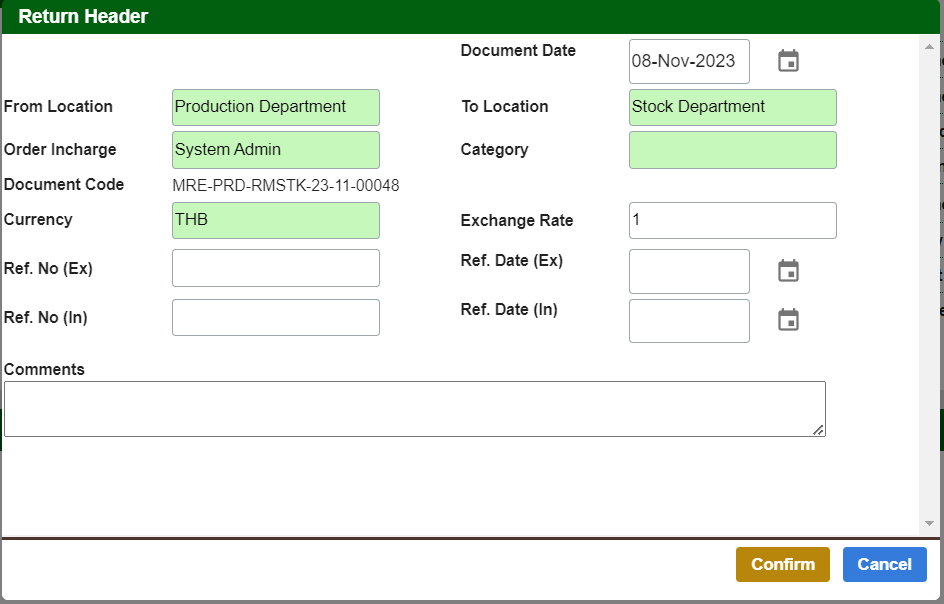This screenshot has width=944, height=604.
Task: Open the Document Date calendar picker
Action: [x=788, y=61]
